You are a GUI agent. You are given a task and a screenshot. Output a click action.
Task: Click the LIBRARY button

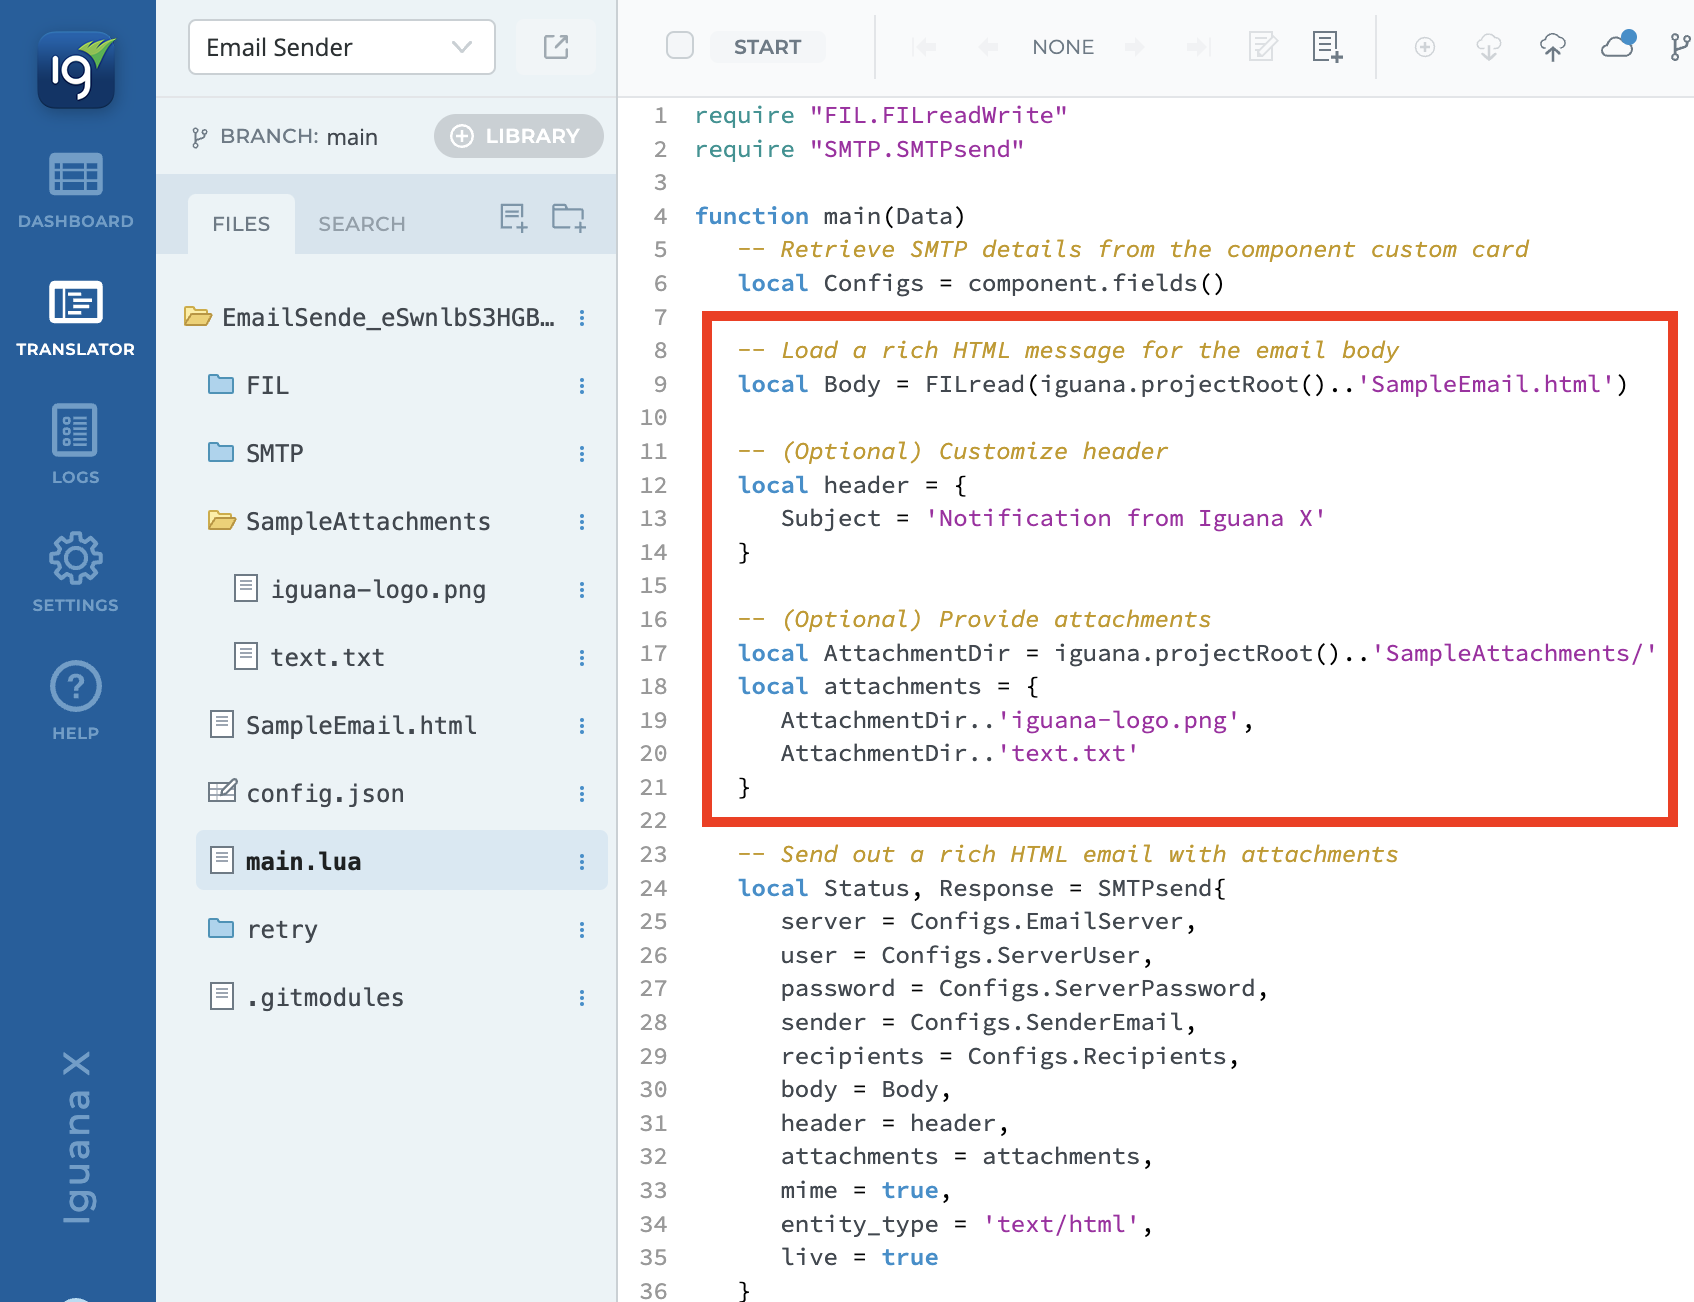[x=518, y=136]
